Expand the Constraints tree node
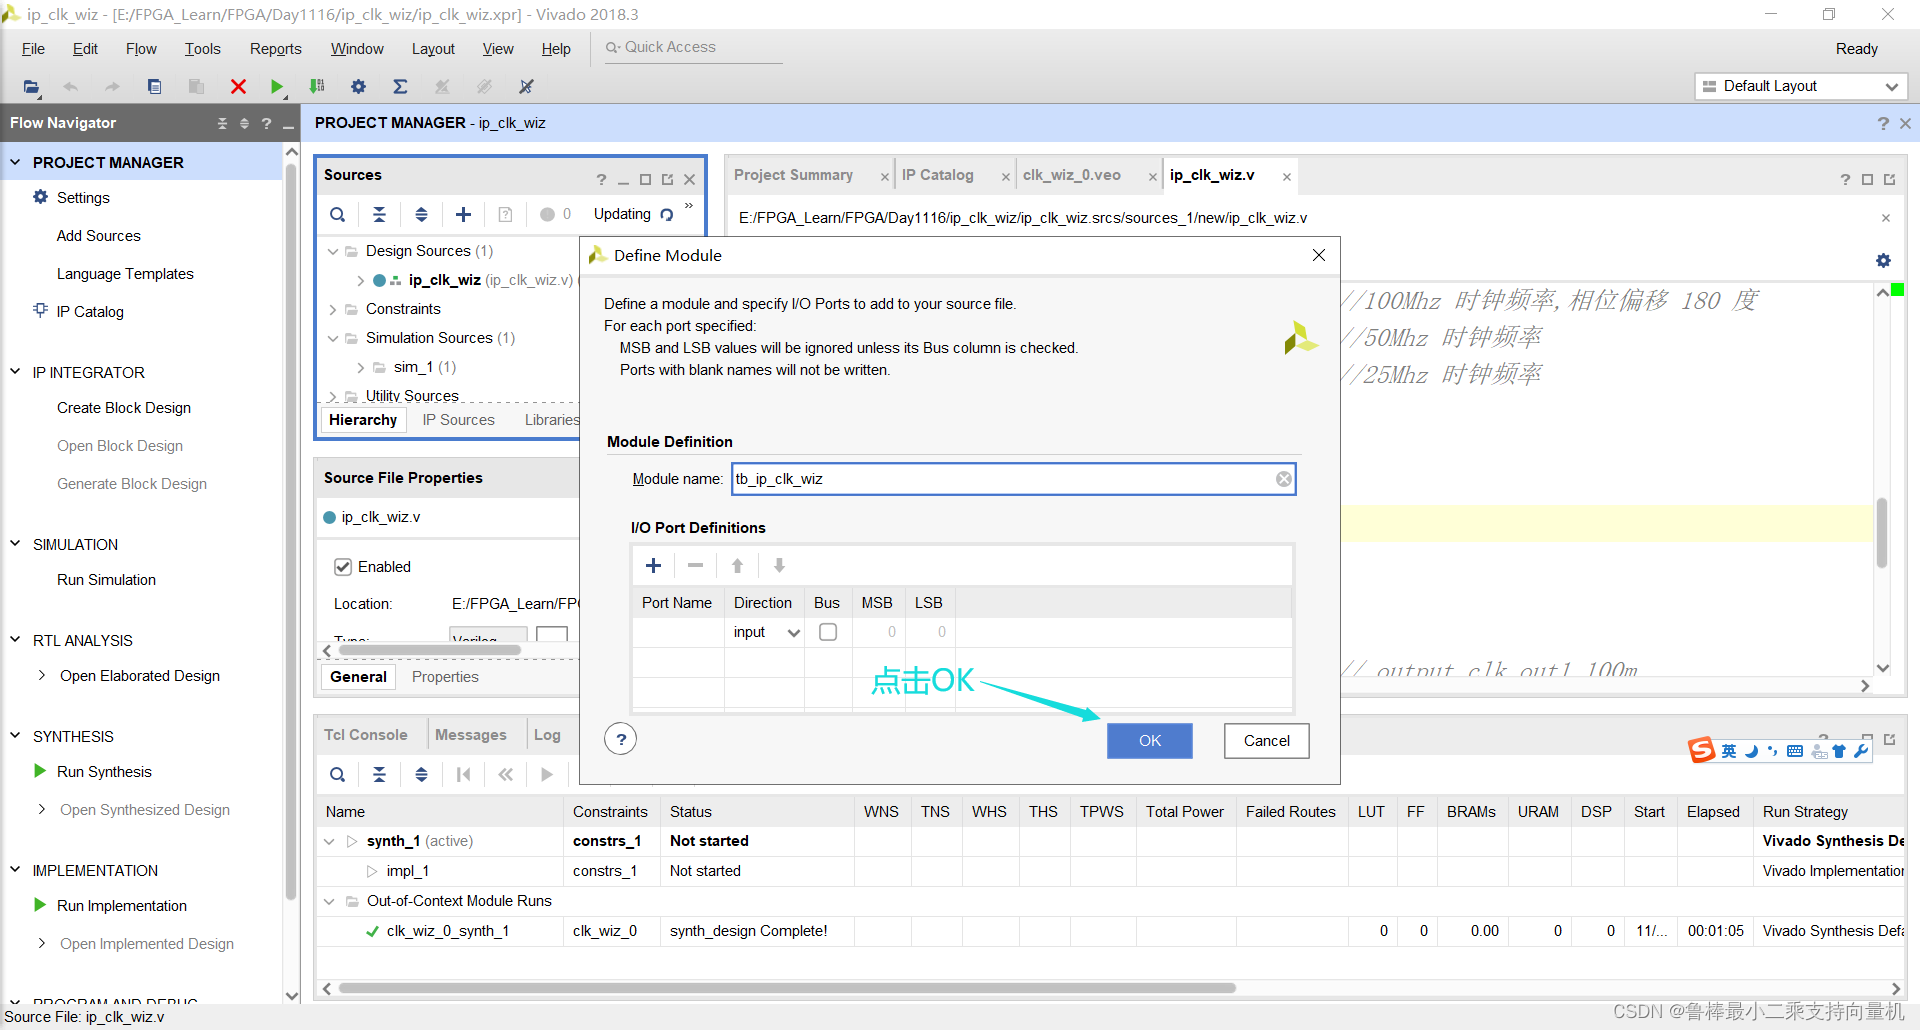This screenshot has height=1030, width=1920. point(333,309)
